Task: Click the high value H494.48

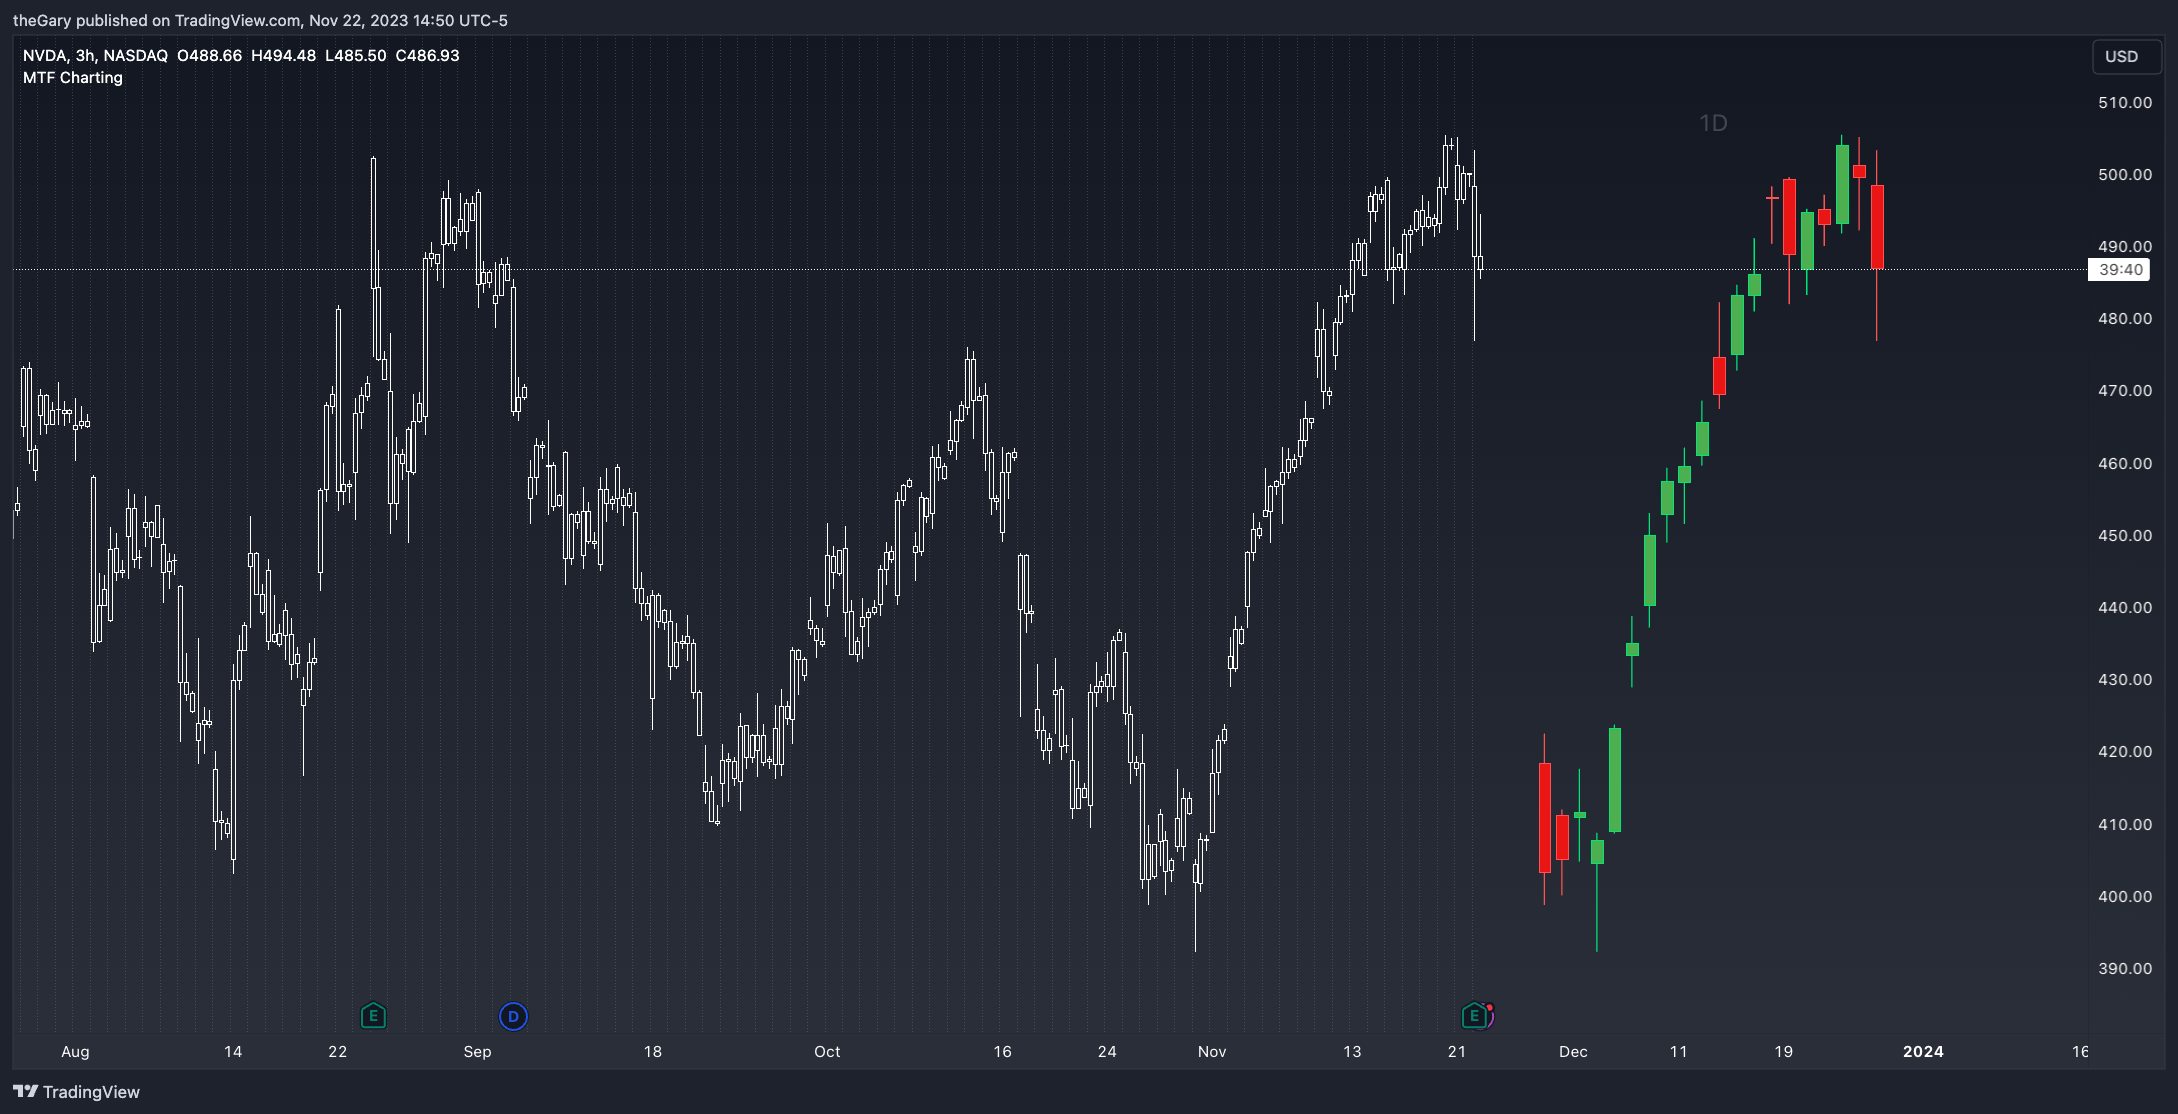Action: tap(283, 56)
